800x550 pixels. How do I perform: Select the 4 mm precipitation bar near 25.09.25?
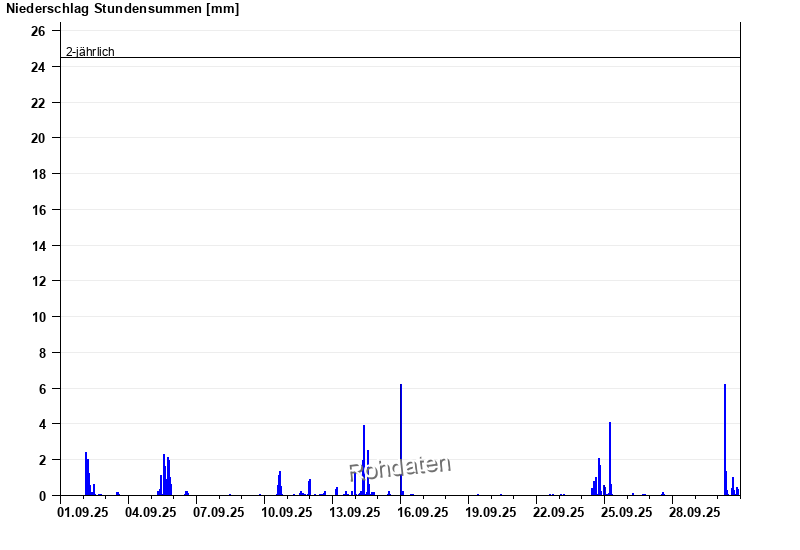click(x=609, y=460)
